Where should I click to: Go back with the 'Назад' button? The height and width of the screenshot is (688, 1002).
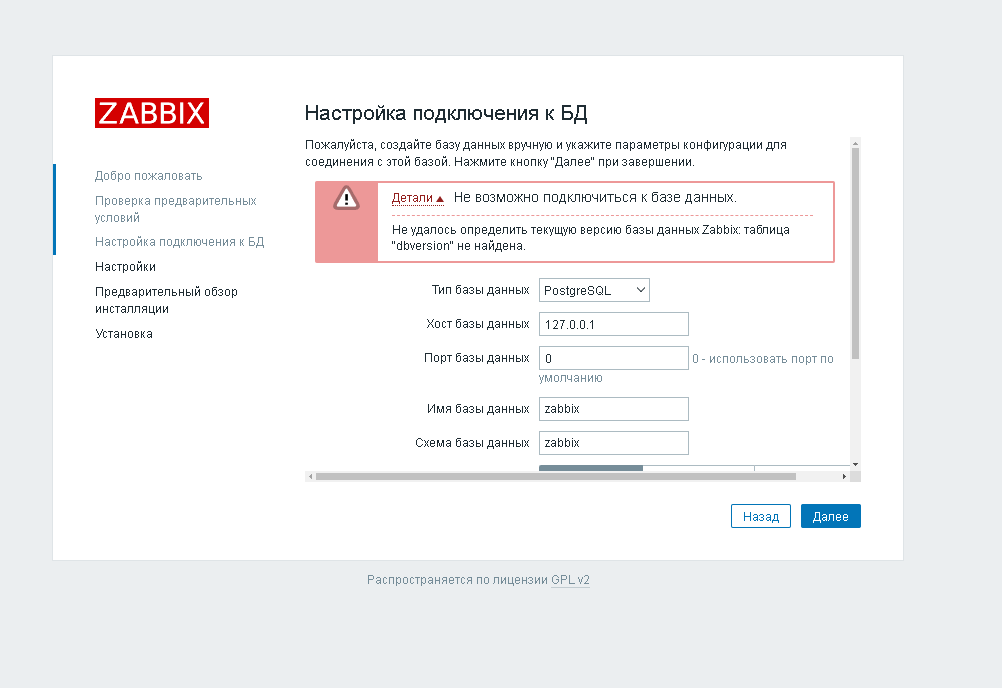tap(760, 516)
